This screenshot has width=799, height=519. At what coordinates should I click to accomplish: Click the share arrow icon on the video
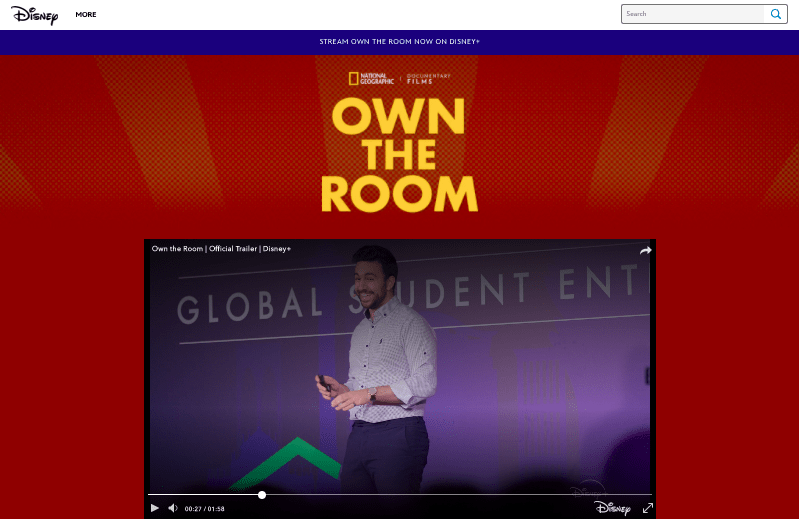646,250
